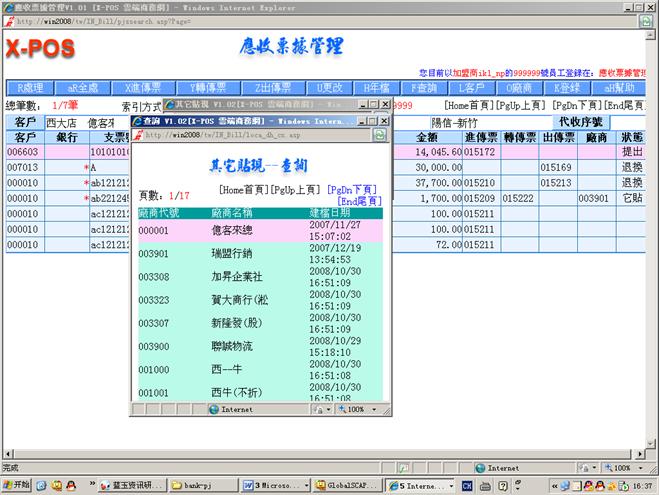This screenshot has height=495, width=659.
Task: Click the main window PgDn下頁 navigation link
Action: (576, 105)
